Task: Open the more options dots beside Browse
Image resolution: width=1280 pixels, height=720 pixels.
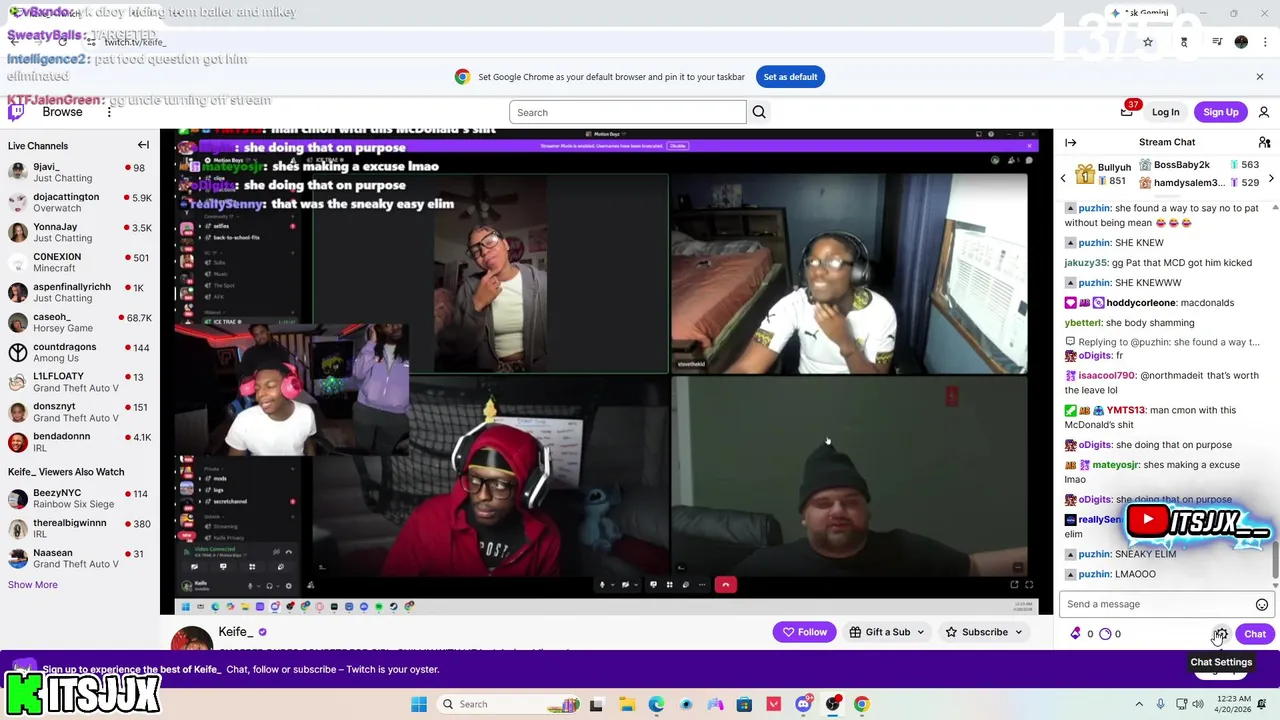Action: pyautogui.click(x=109, y=112)
